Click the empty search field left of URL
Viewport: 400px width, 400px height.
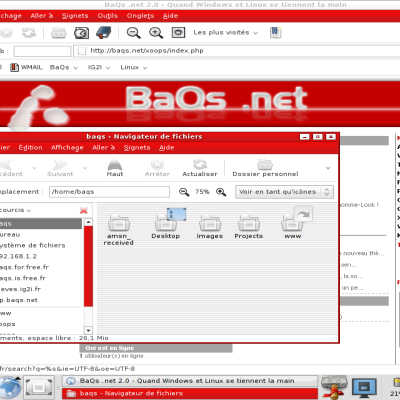tap(42, 51)
